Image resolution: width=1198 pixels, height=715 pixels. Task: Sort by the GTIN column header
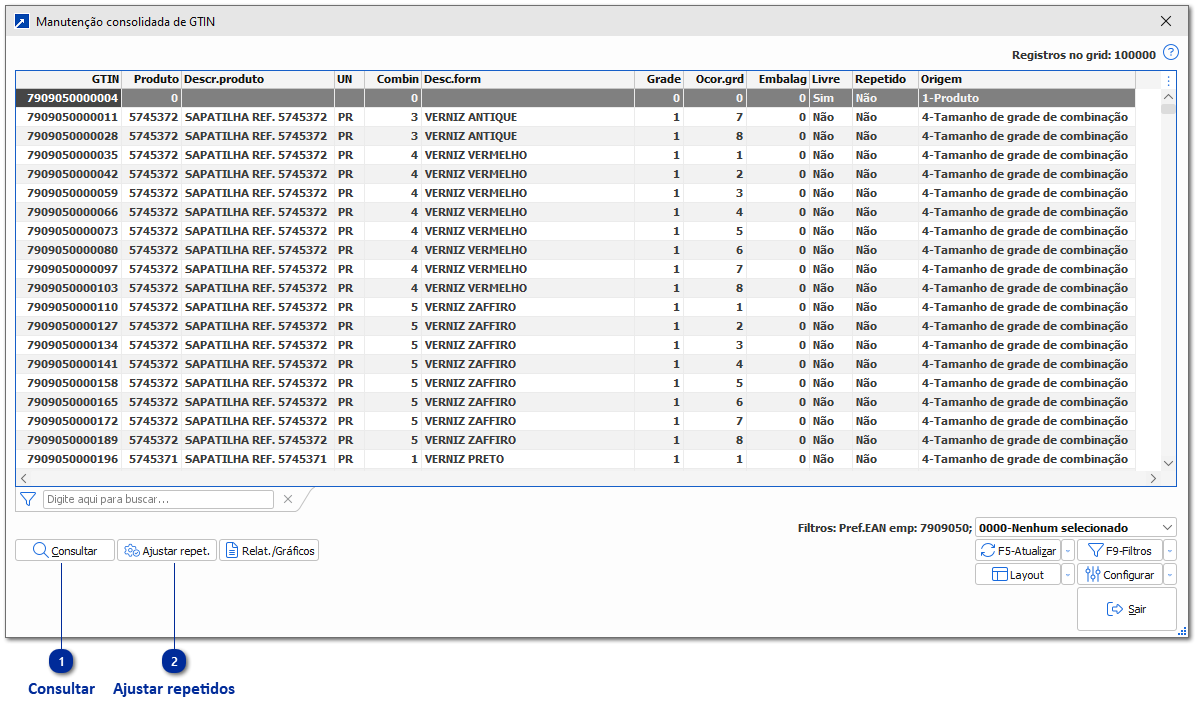click(69, 79)
